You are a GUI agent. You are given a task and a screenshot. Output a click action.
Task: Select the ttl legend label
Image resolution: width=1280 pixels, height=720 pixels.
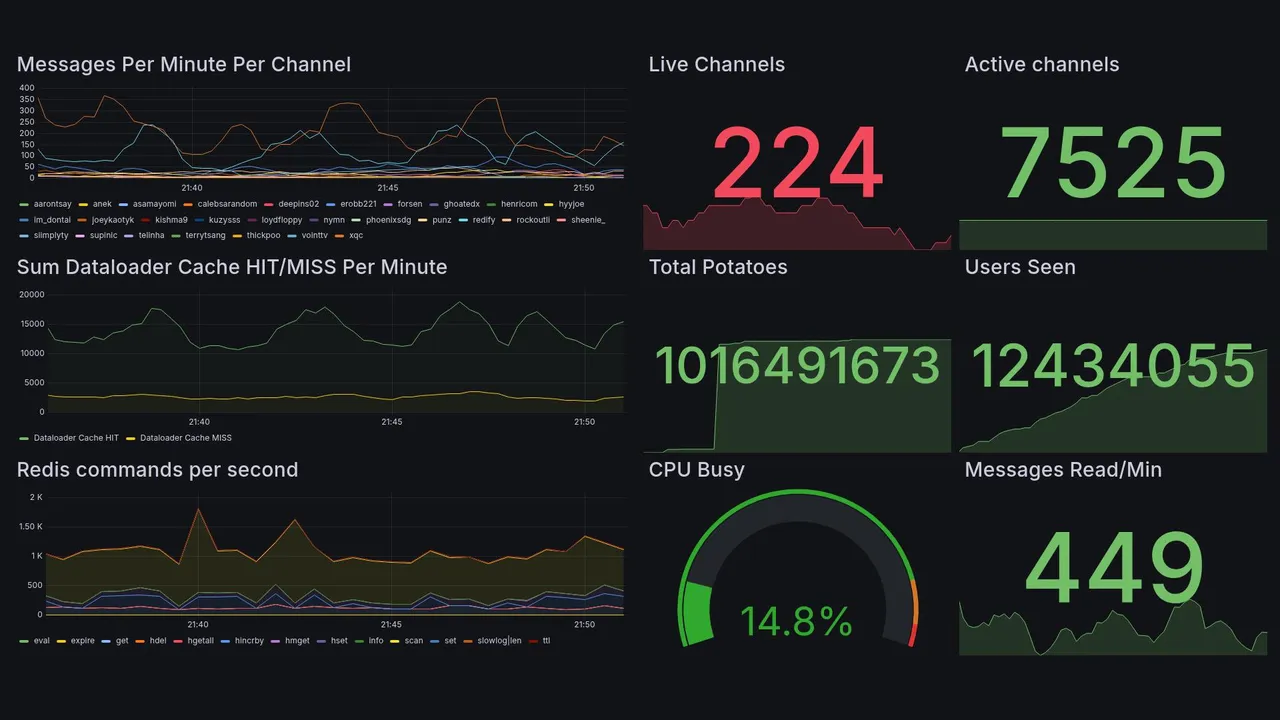pyautogui.click(x=546, y=640)
